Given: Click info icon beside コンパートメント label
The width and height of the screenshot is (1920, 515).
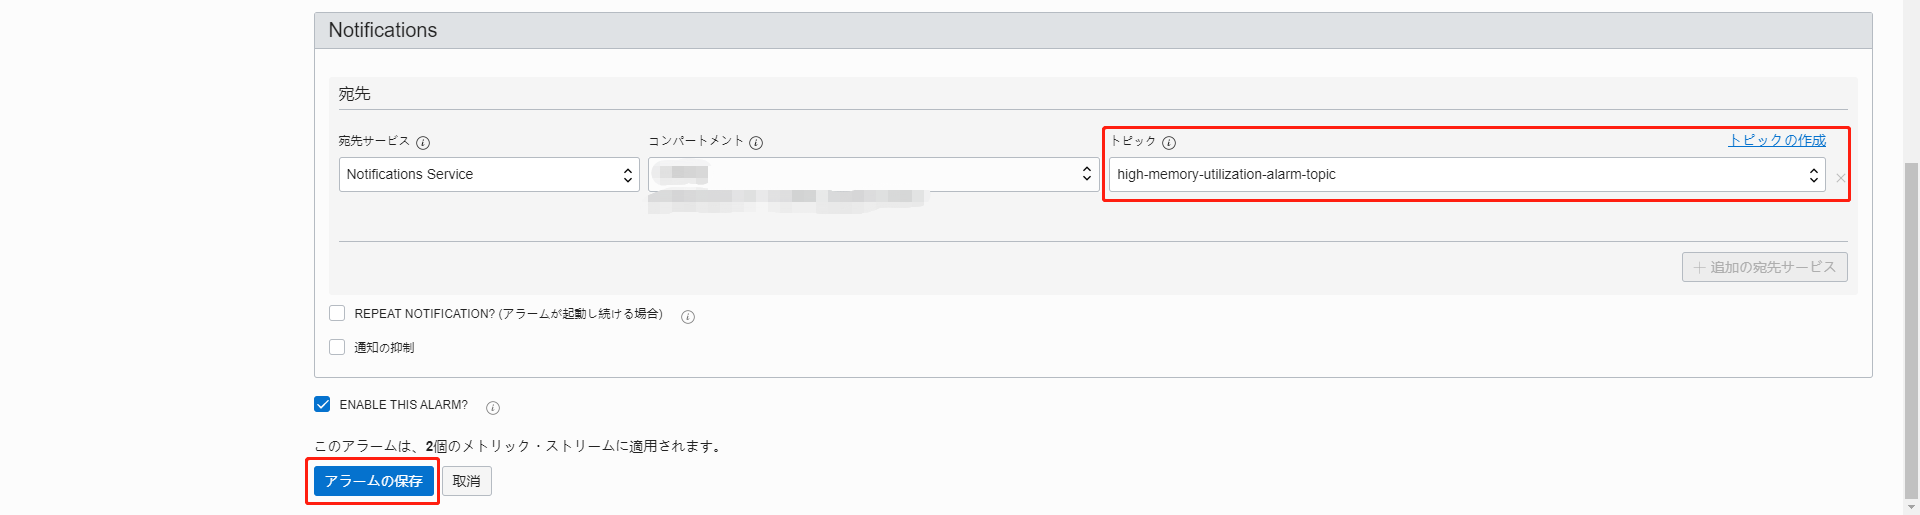Looking at the screenshot, I should coord(756,143).
